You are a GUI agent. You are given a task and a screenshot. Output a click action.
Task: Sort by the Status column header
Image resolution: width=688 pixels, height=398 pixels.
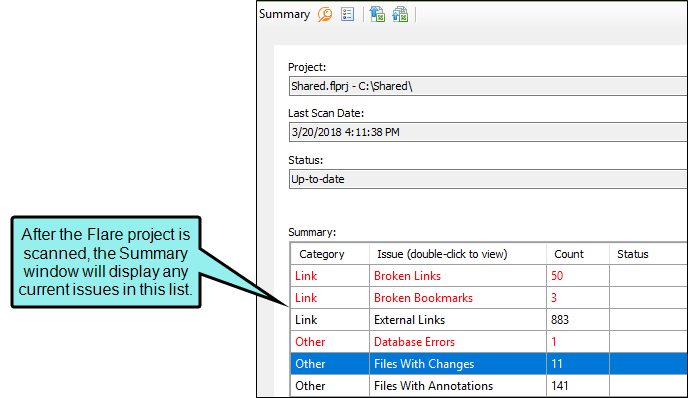click(x=648, y=254)
